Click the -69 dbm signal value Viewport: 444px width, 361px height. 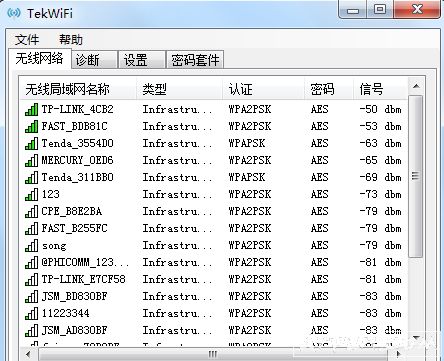point(380,177)
